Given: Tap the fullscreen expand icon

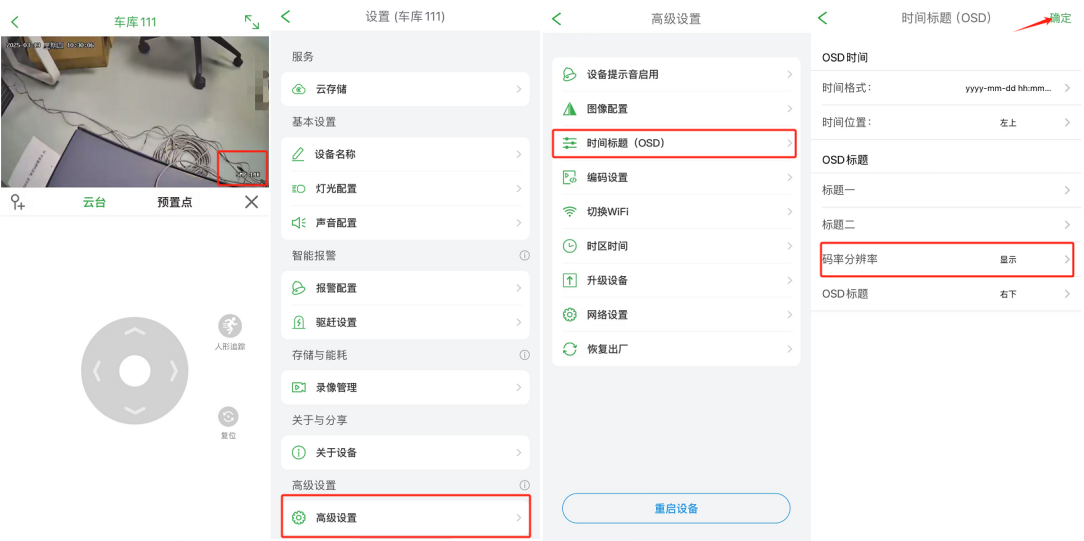Looking at the screenshot, I should (252, 21).
